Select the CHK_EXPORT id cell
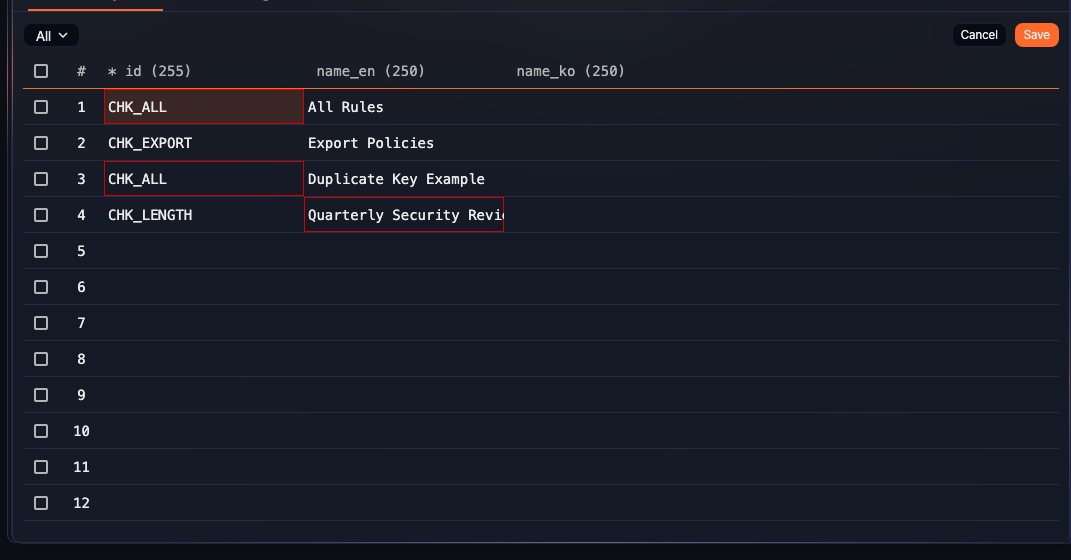1071x560 pixels. (x=203, y=143)
